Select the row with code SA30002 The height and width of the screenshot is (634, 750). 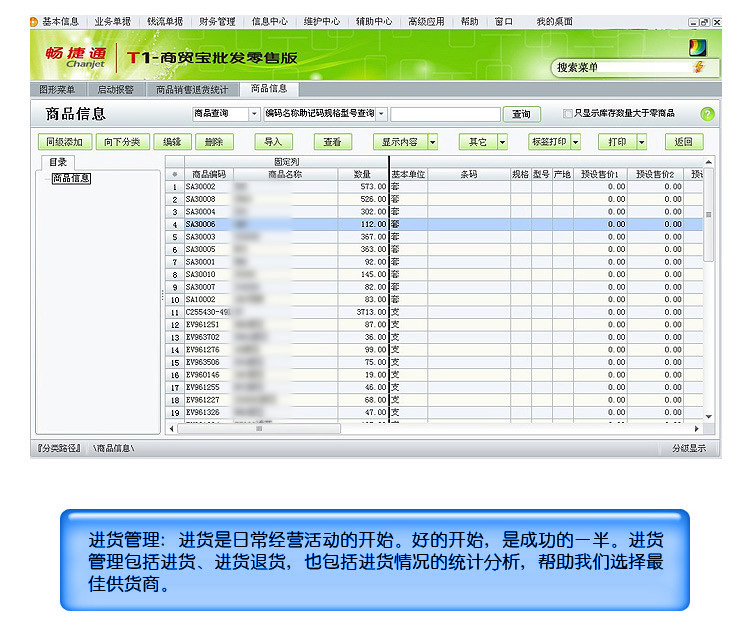[434, 187]
